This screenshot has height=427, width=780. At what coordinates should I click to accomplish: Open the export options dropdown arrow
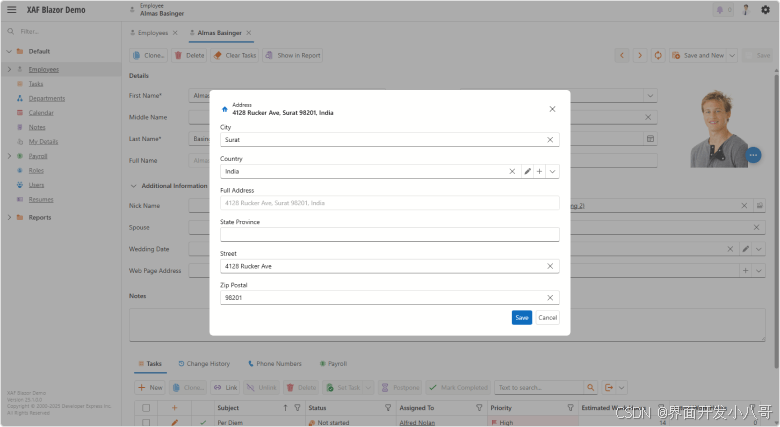(621, 387)
